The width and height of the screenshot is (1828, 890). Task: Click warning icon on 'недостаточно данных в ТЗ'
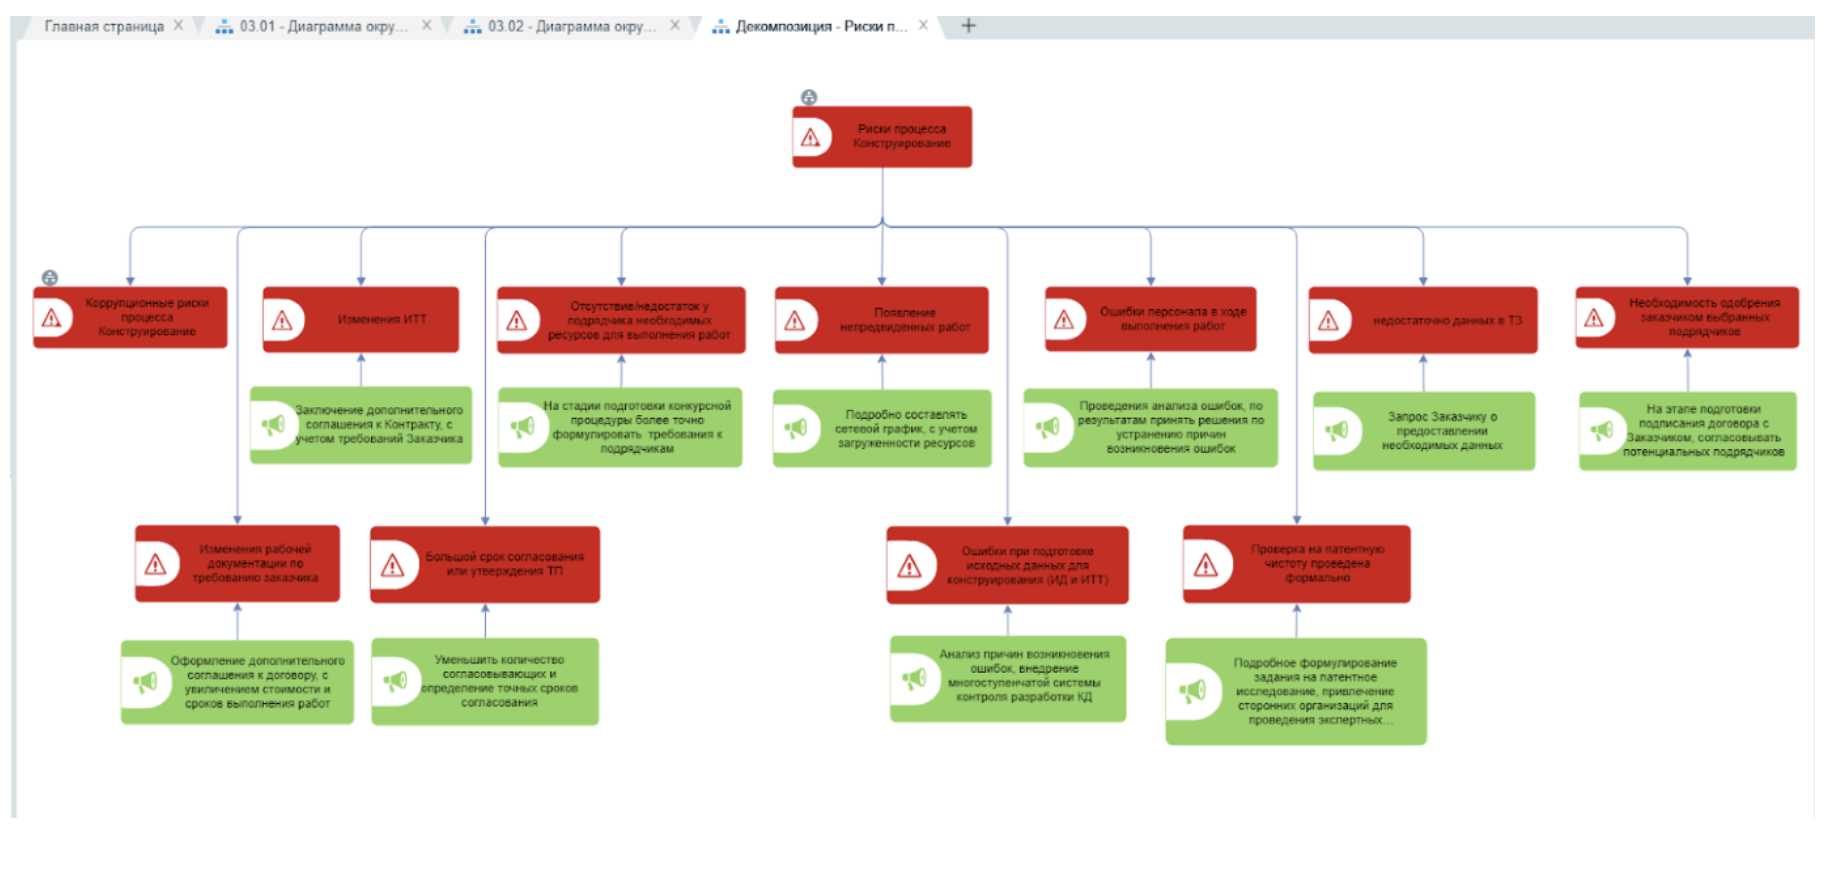1328,320
